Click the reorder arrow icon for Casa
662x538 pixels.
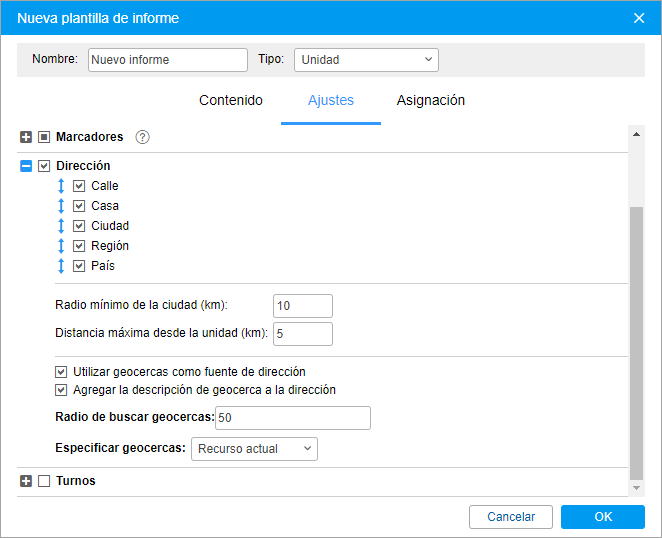pyautogui.click(x=61, y=206)
